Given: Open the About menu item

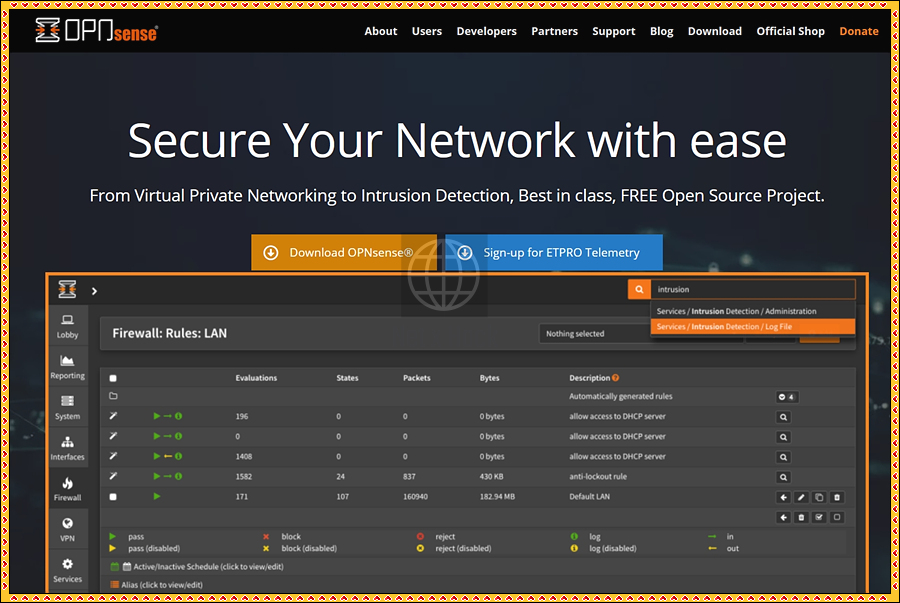Looking at the screenshot, I should pos(381,31).
